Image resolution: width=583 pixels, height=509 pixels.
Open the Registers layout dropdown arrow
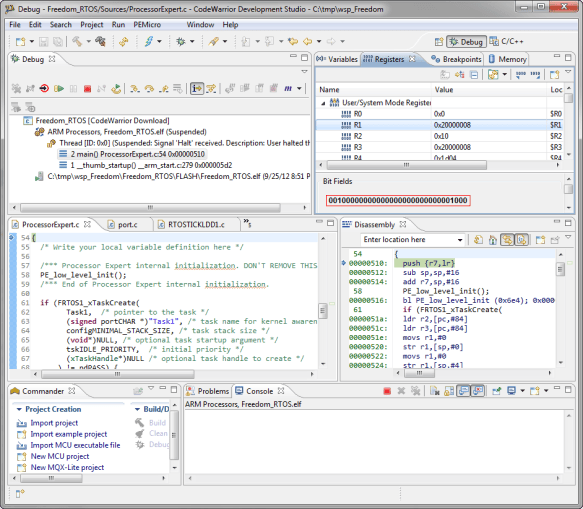[x=505, y=75]
